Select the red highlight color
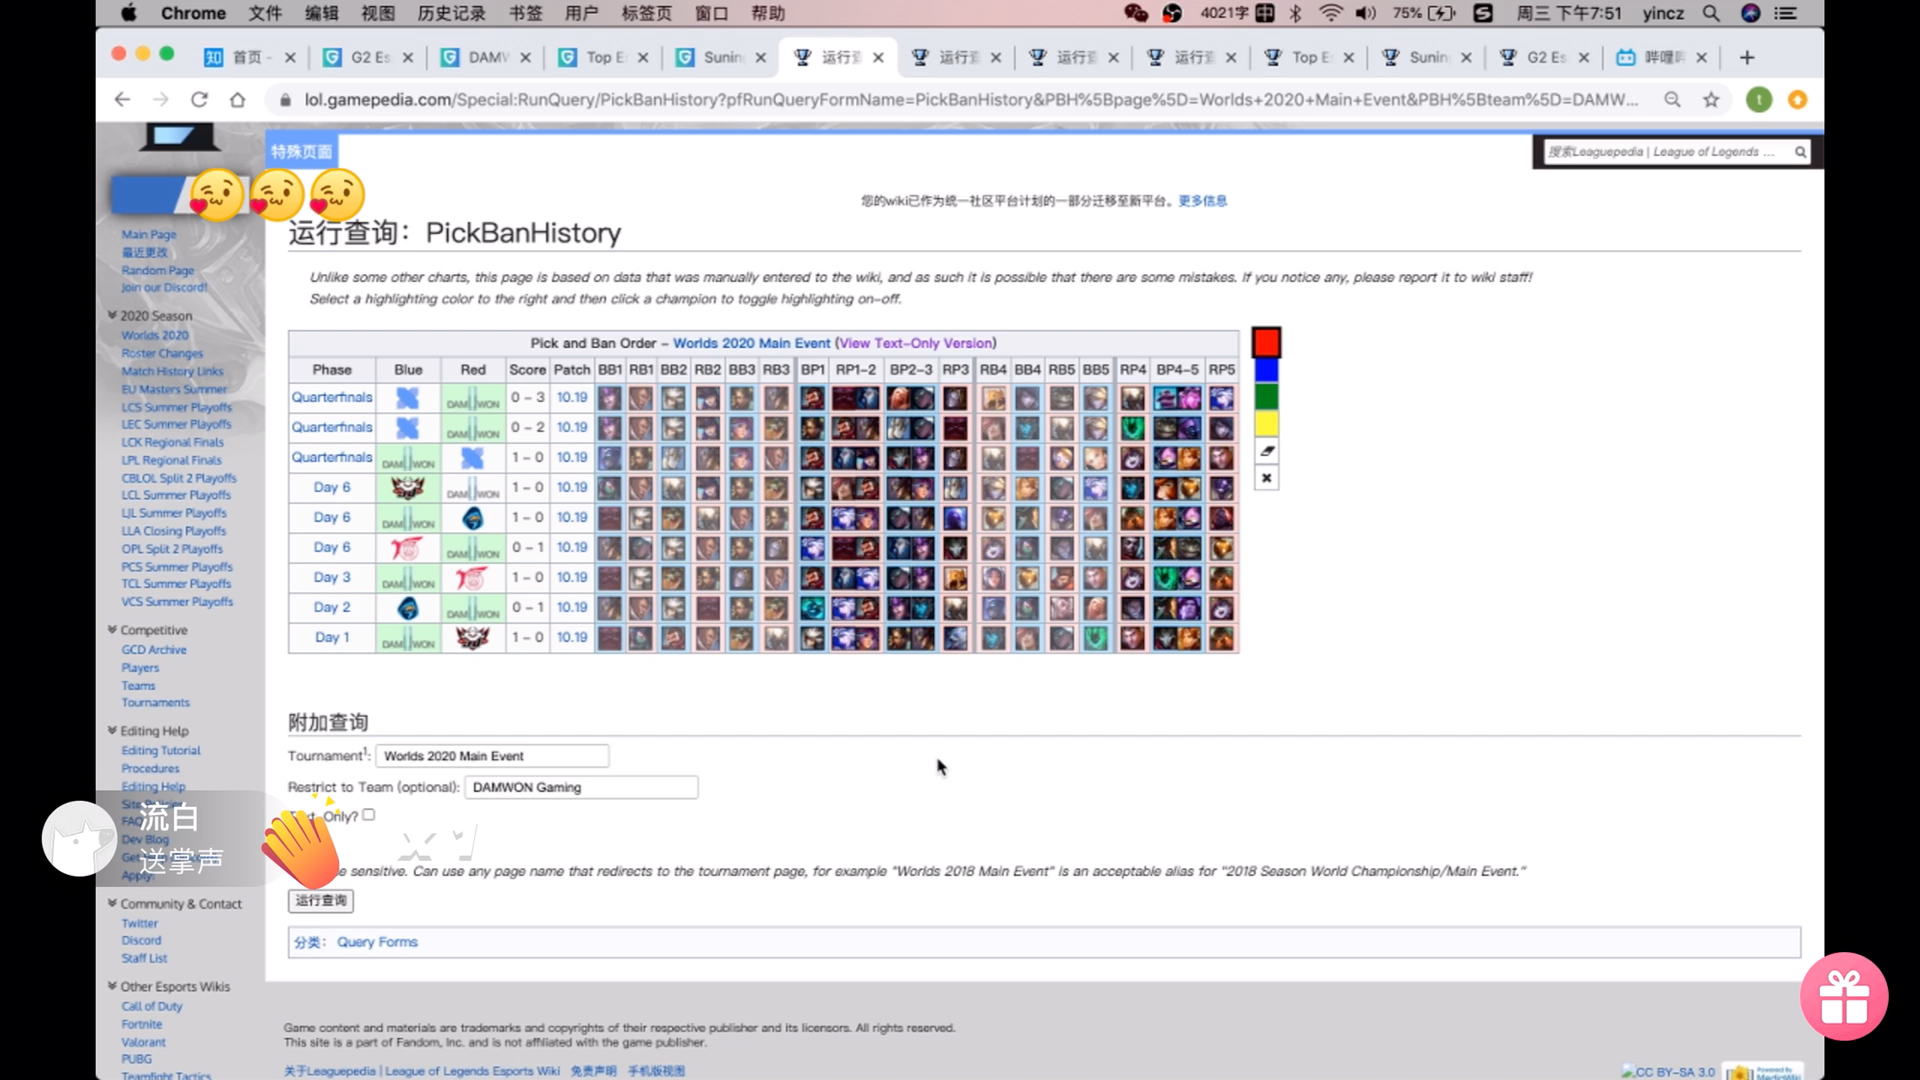Image resolution: width=1920 pixels, height=1080 pixels. tap(1266, 342)
